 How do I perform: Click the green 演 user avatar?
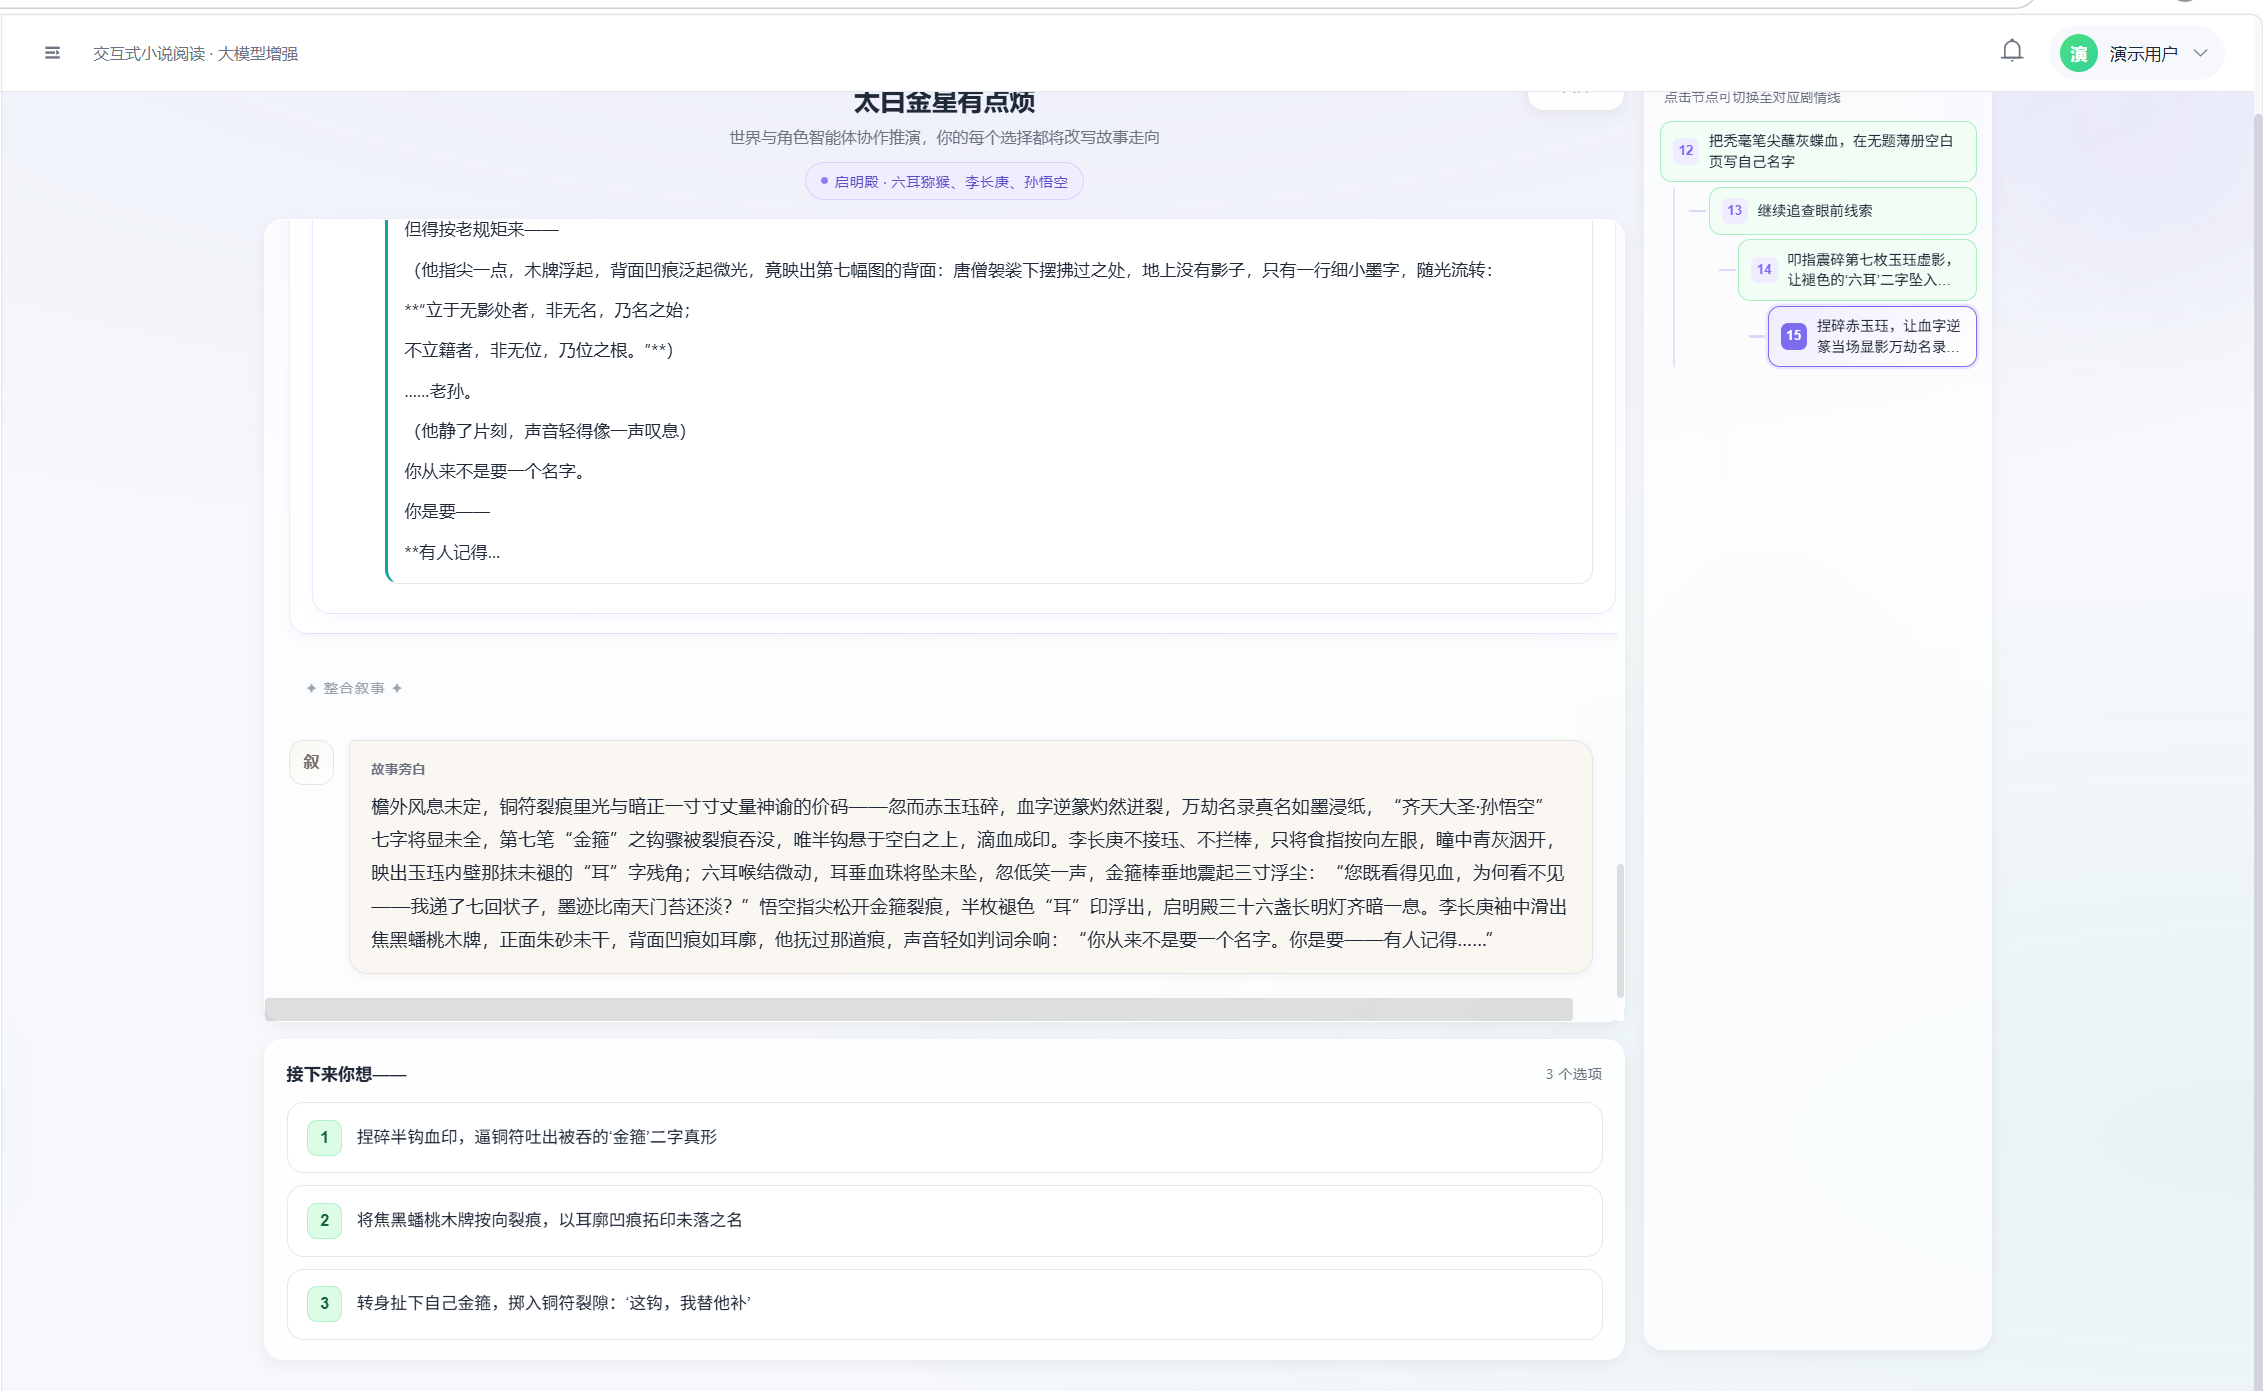[2078, 54]
